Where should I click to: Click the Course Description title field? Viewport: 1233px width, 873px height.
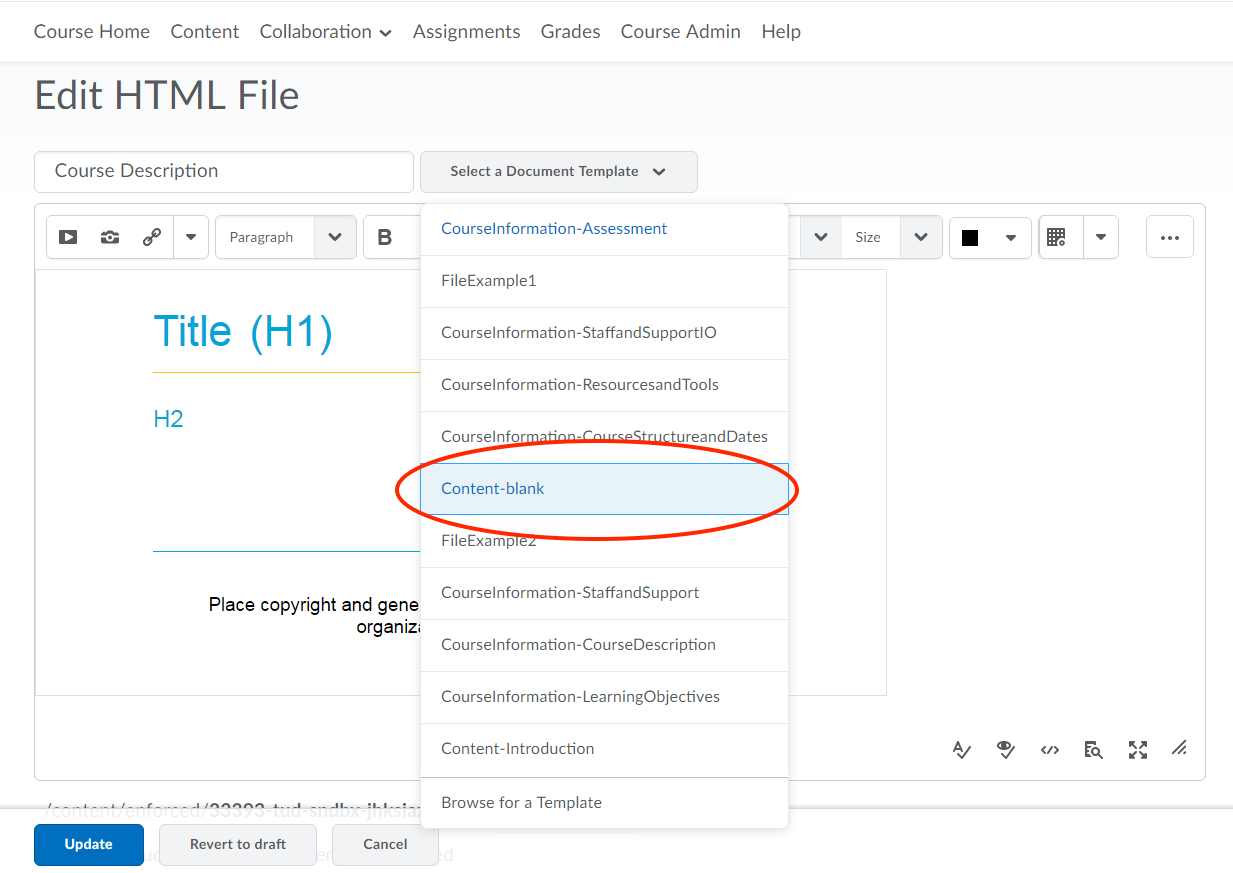[223, 171]
